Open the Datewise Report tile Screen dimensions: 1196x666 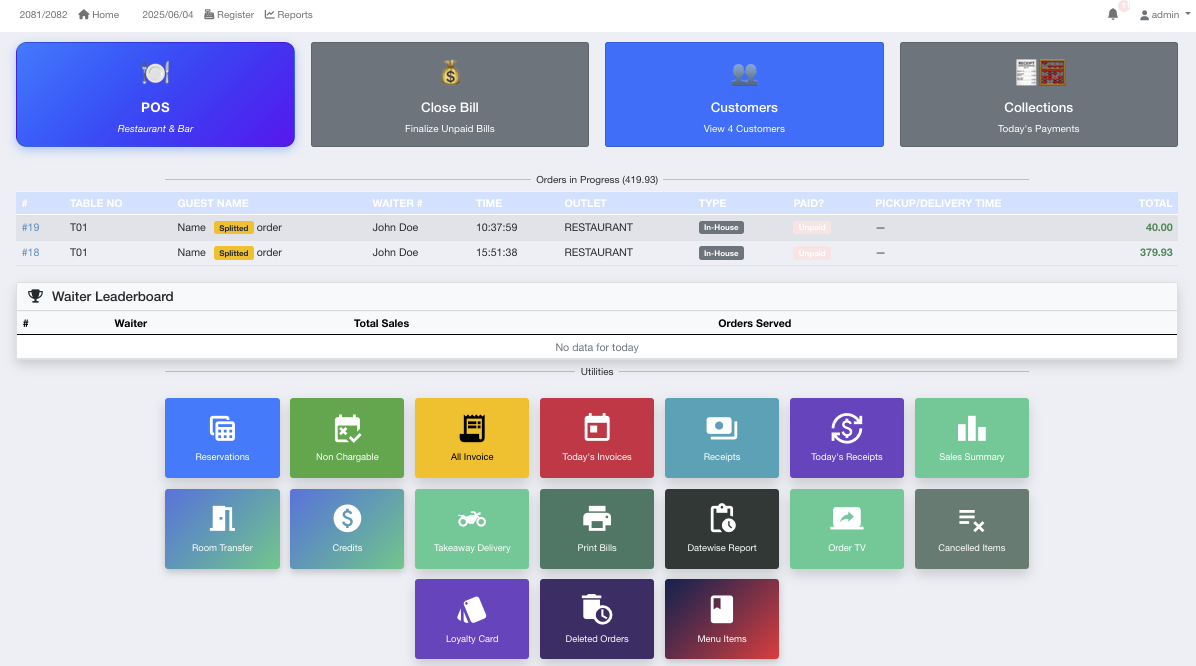[722, 529]
